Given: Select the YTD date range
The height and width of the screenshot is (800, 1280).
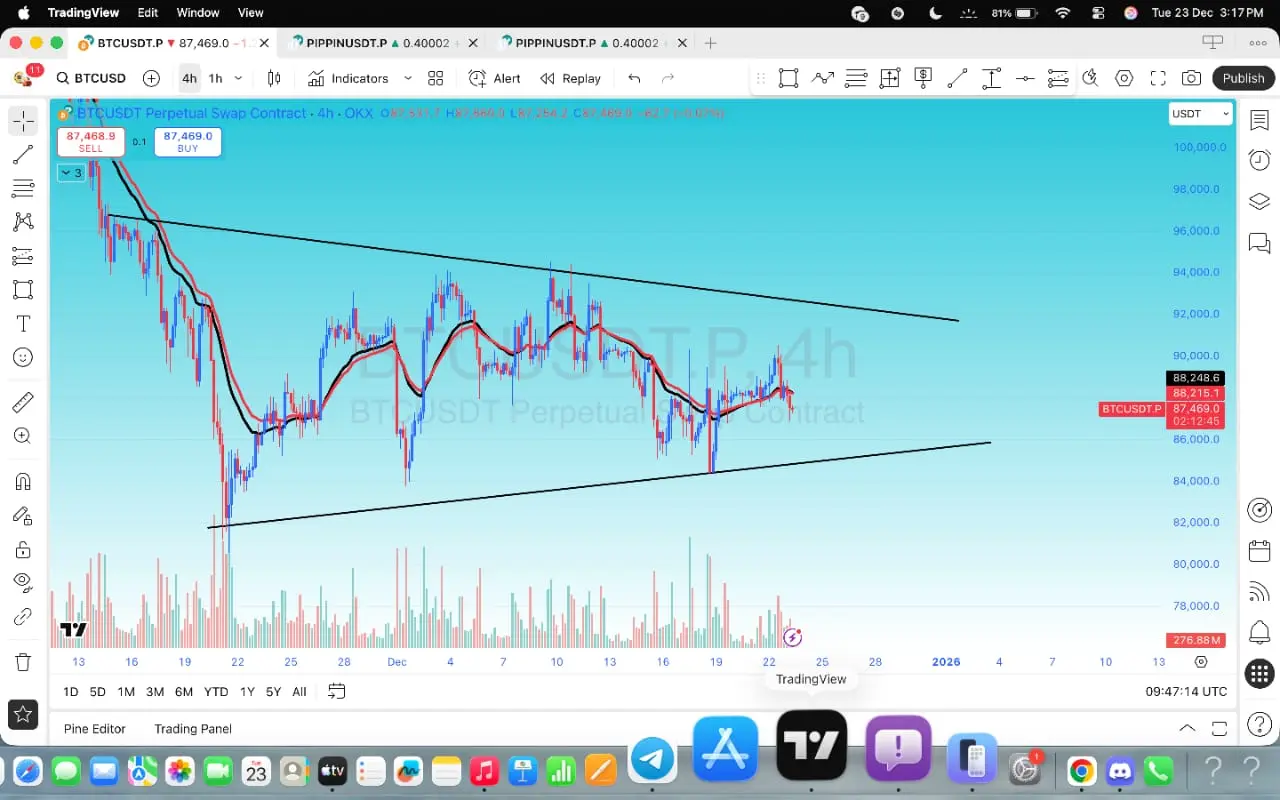Looking at the screenshot, I should point(216,692).
